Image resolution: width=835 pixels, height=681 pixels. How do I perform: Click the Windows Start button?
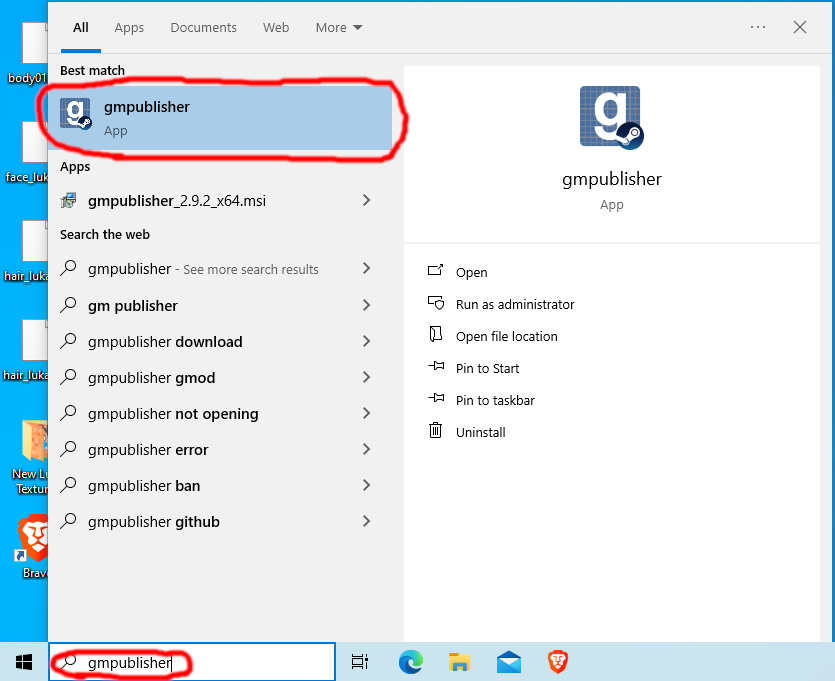coord(24,662)
